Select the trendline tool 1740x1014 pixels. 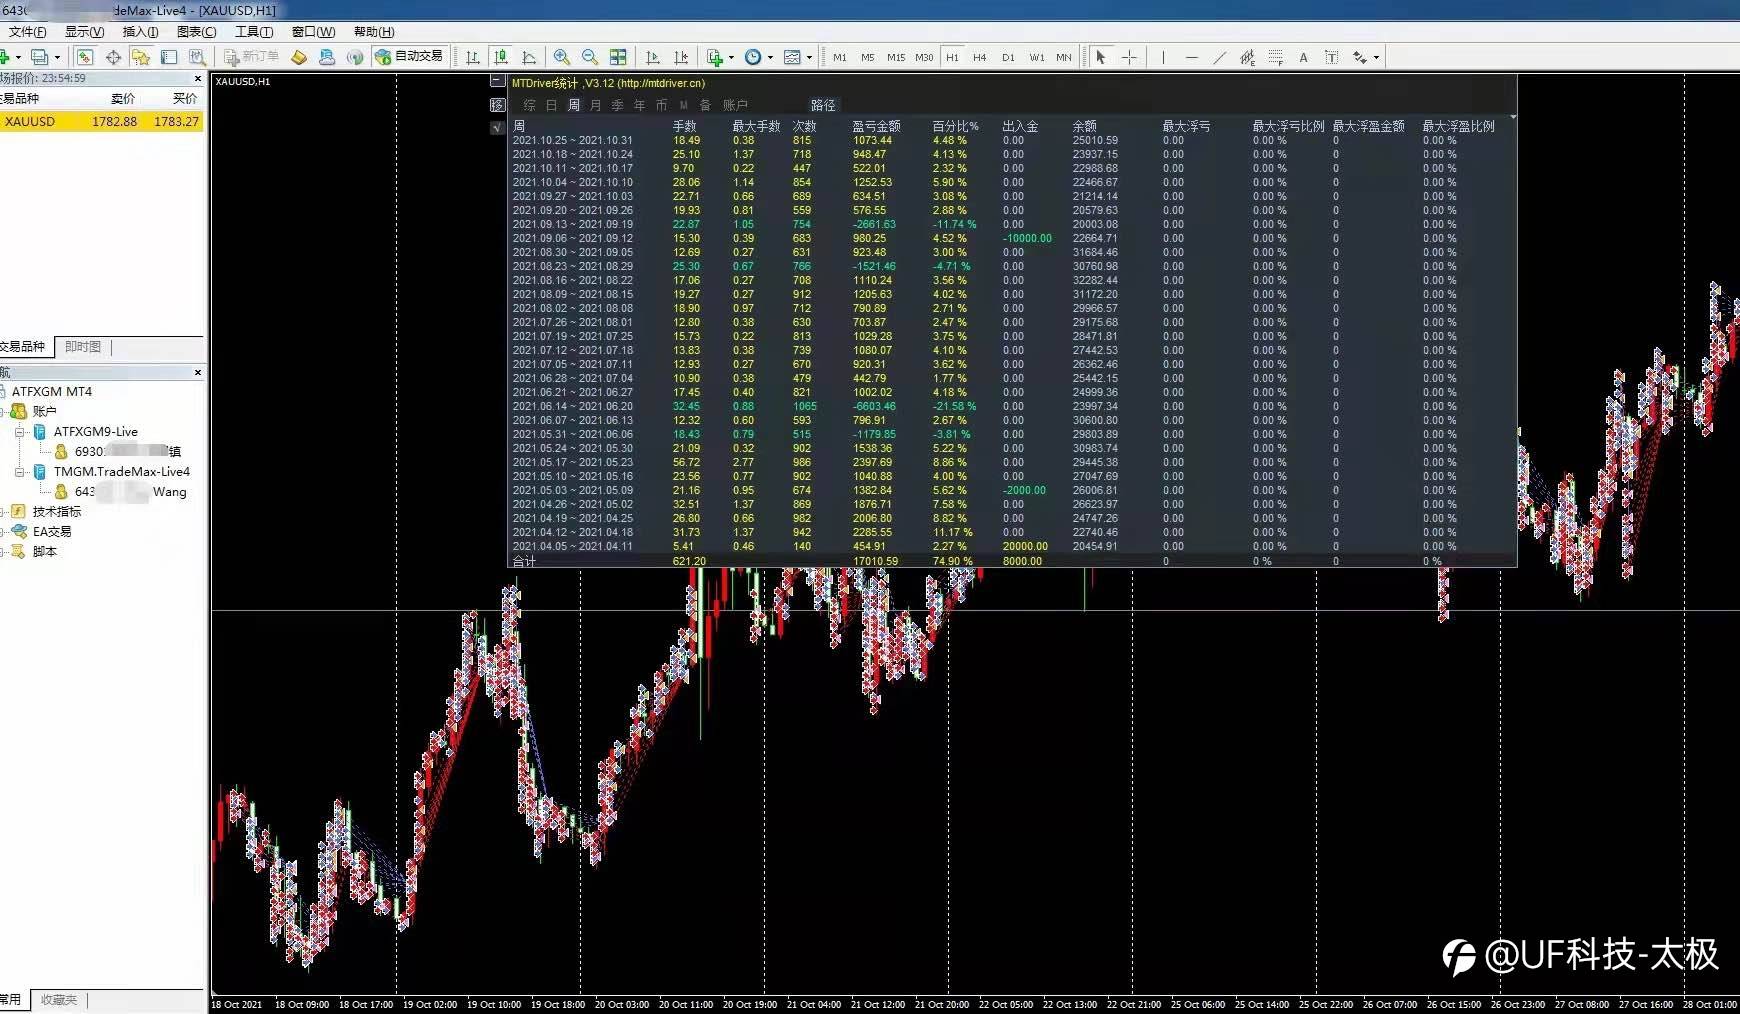click(x=1219, y=57)
